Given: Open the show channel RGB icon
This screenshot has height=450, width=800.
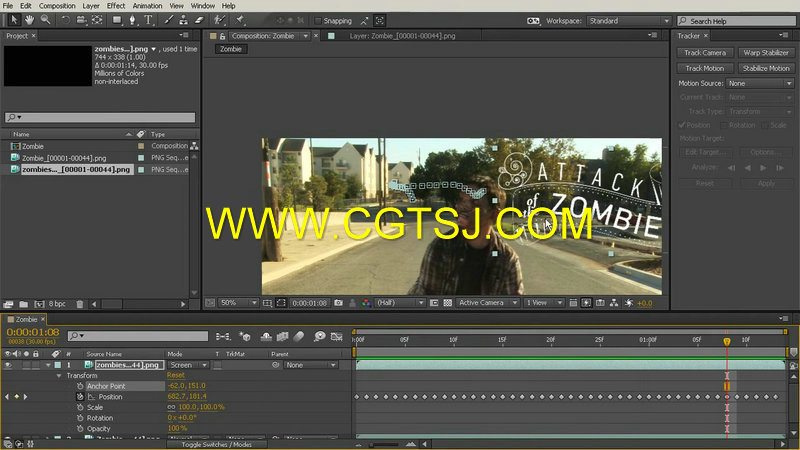Looking at the screenshot, I should click(x=366, y=303).
